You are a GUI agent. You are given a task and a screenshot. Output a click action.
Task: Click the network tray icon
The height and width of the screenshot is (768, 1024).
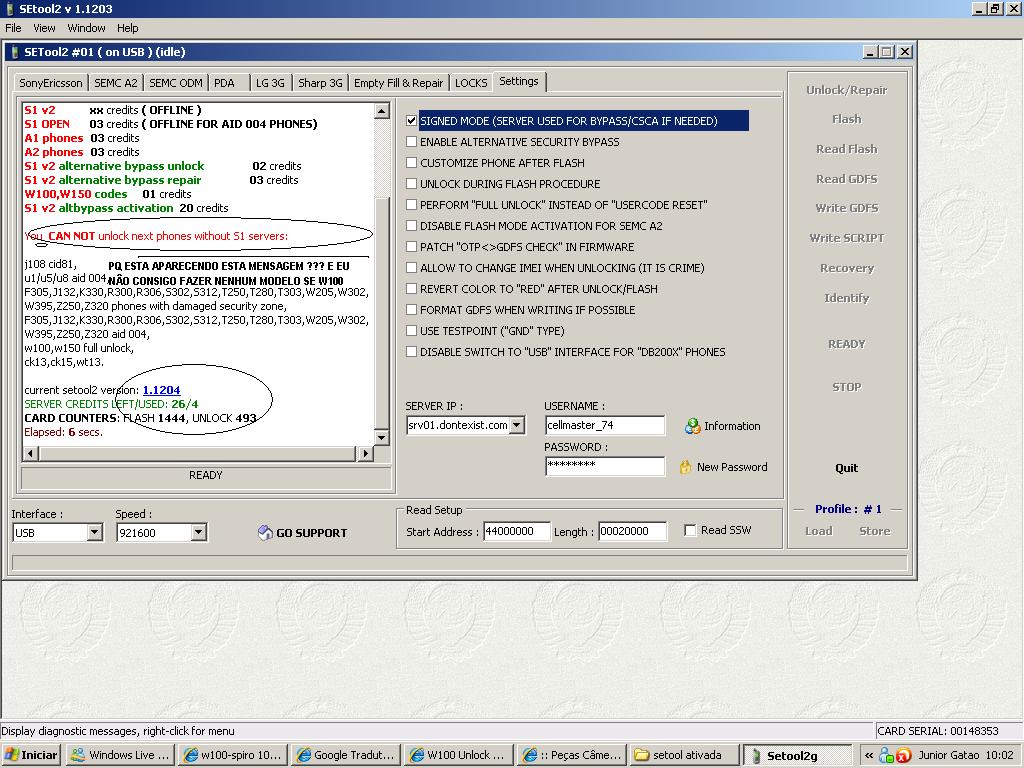coord(886,756)
